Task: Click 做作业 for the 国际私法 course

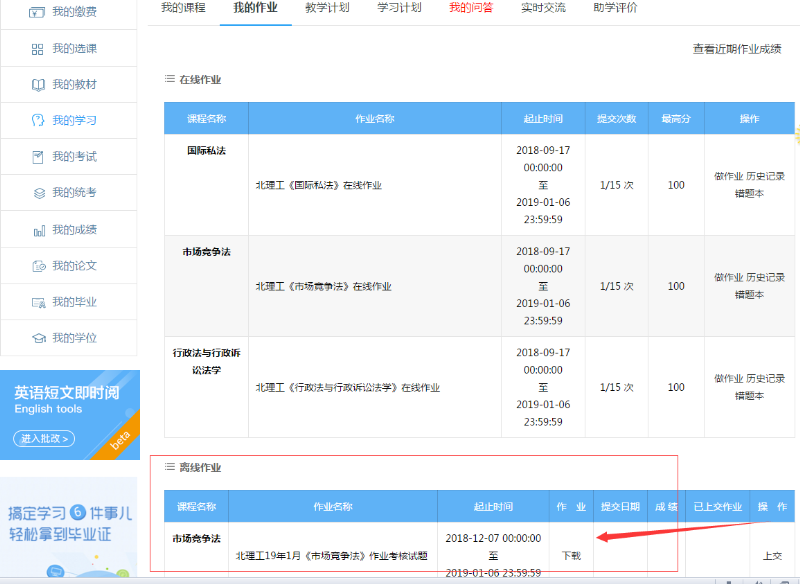Action: (x=728, y=177)
